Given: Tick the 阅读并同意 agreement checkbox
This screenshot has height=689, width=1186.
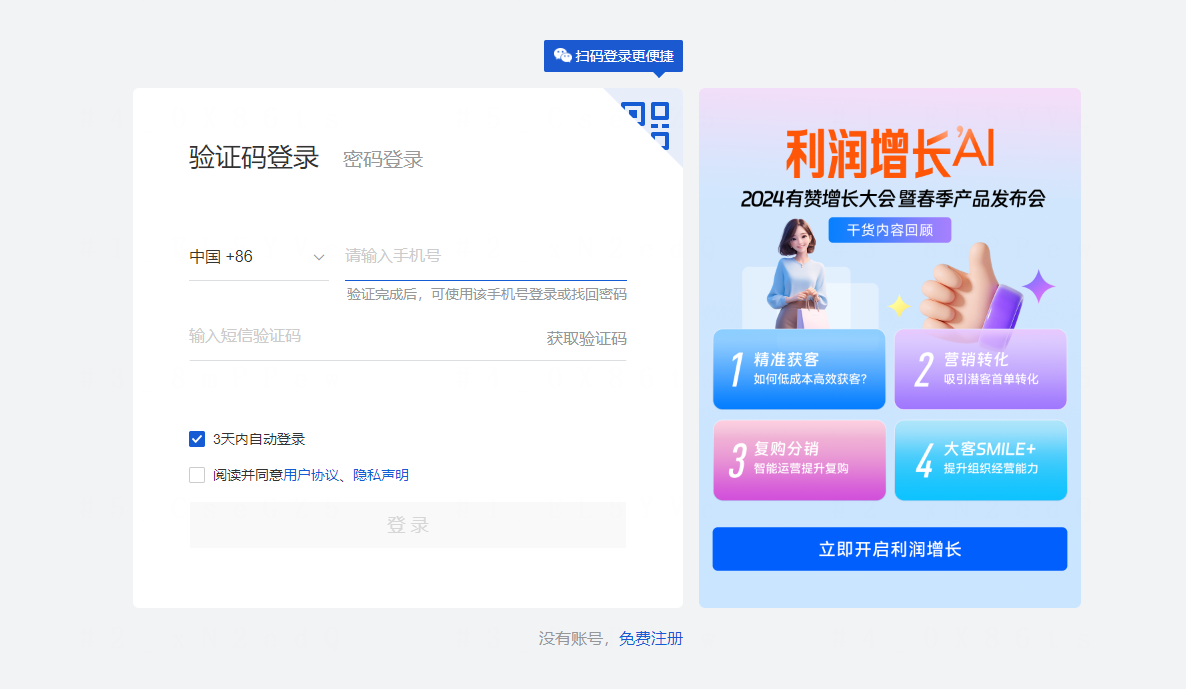Looking at the screenshot, I should pyautogui.click(x=197, y=475).
